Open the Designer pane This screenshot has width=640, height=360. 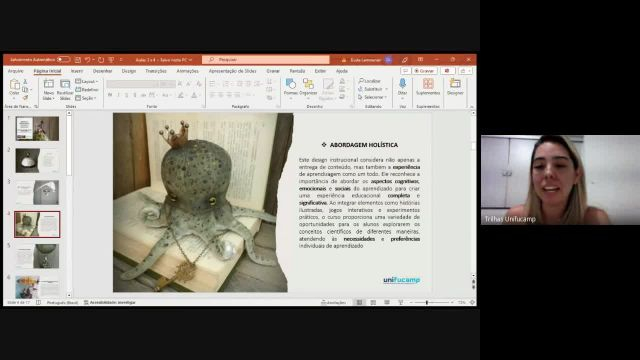click(x=455, y=87)
